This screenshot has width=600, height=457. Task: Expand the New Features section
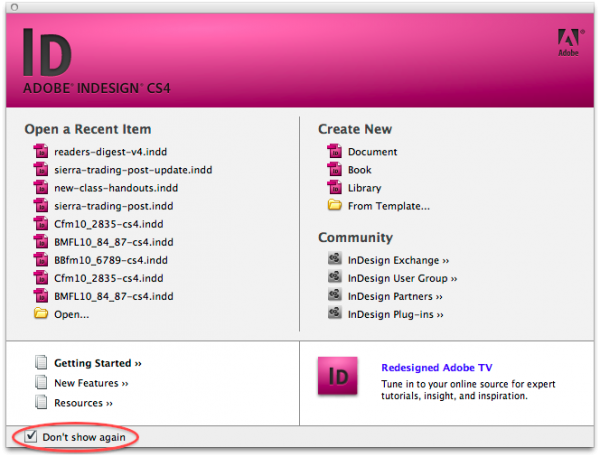tap(91, 383)
